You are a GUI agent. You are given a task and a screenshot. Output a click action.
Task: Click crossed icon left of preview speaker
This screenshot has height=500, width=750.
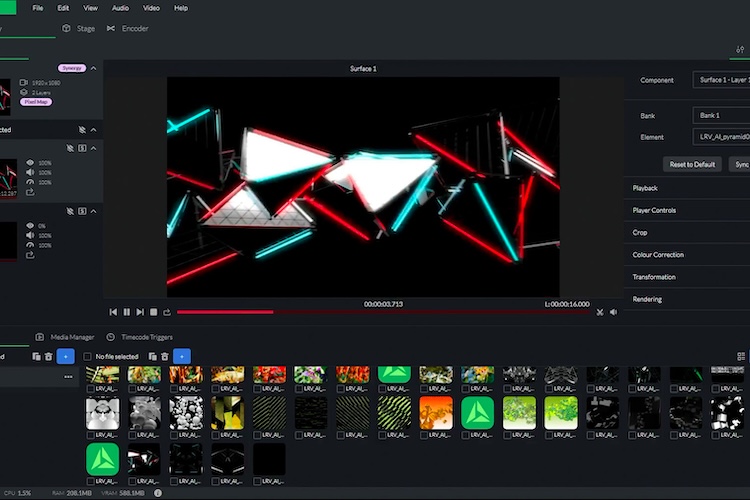click(x=600, y=312)
